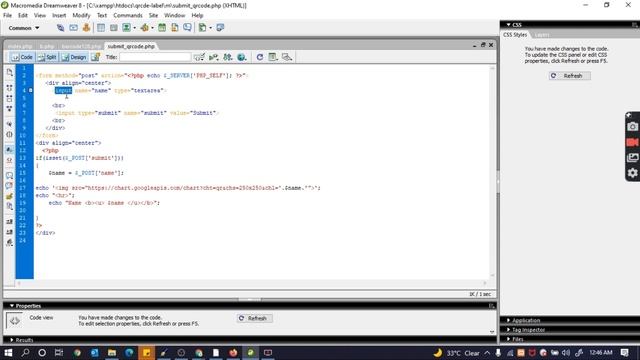Click Preview in Browser globe icon
The width and height of the screenshot is (640, 360).
click(242, 57)
